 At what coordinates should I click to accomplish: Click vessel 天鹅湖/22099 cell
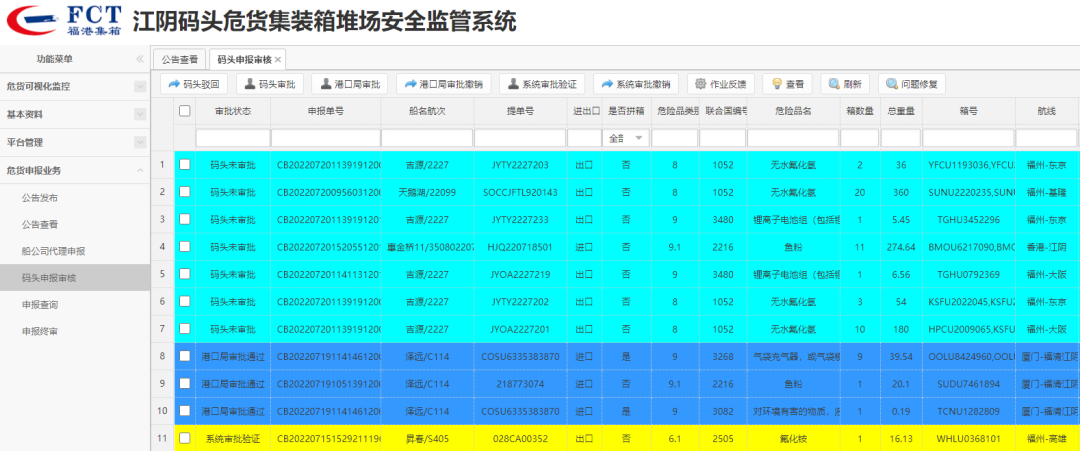[x=427, y=192]
